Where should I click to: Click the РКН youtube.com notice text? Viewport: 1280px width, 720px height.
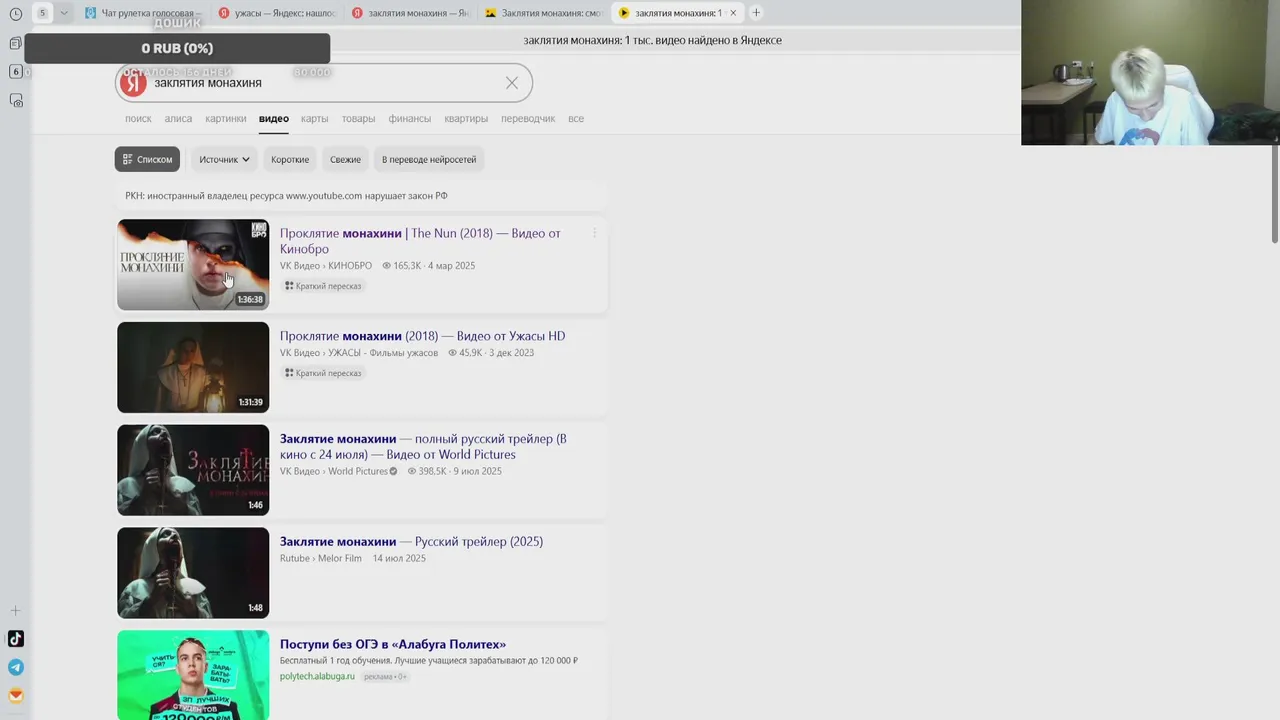(x=286, y=196)
